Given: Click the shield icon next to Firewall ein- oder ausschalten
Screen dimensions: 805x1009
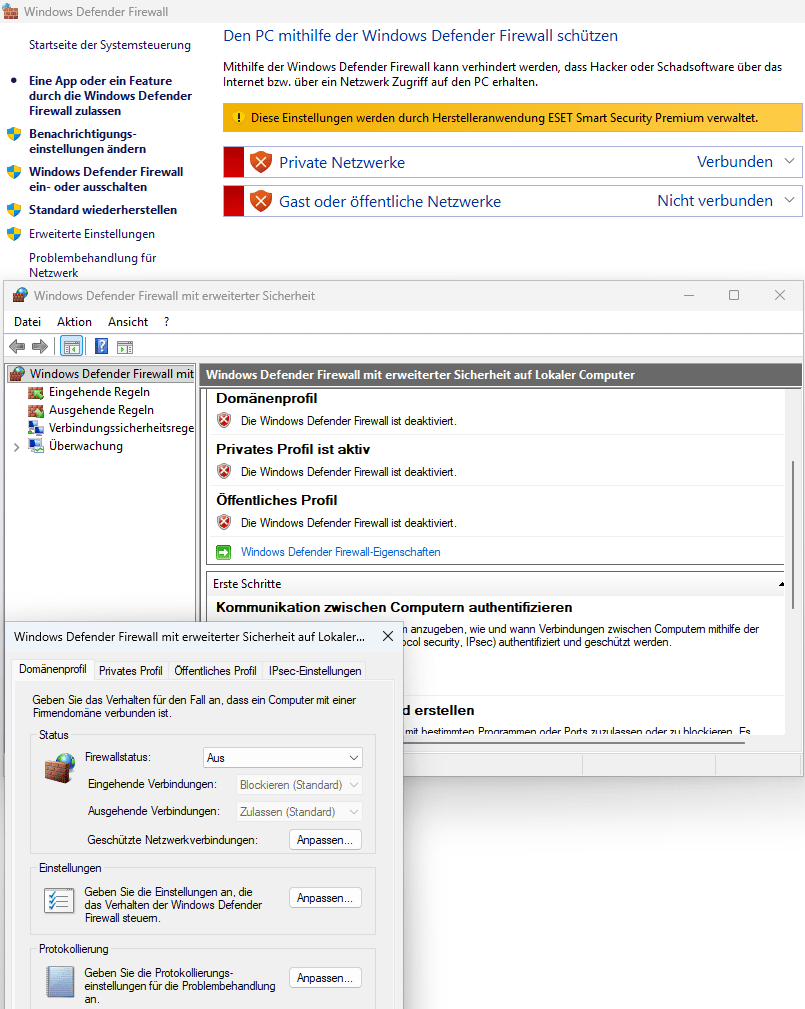Looking at the screenshot, I should tap(14, 172).
